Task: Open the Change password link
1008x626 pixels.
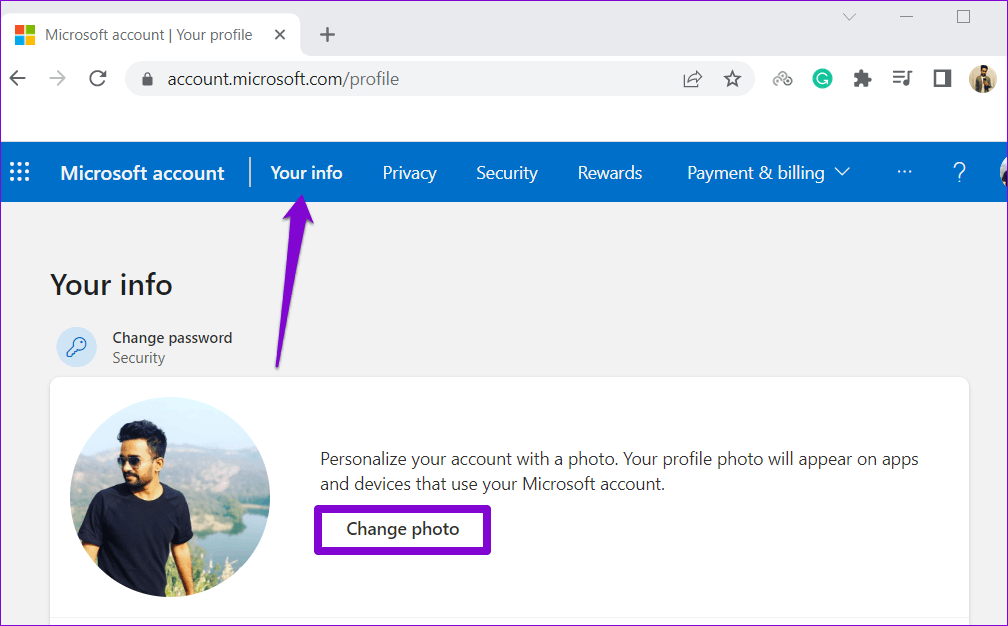Action: tap(171, 338)
